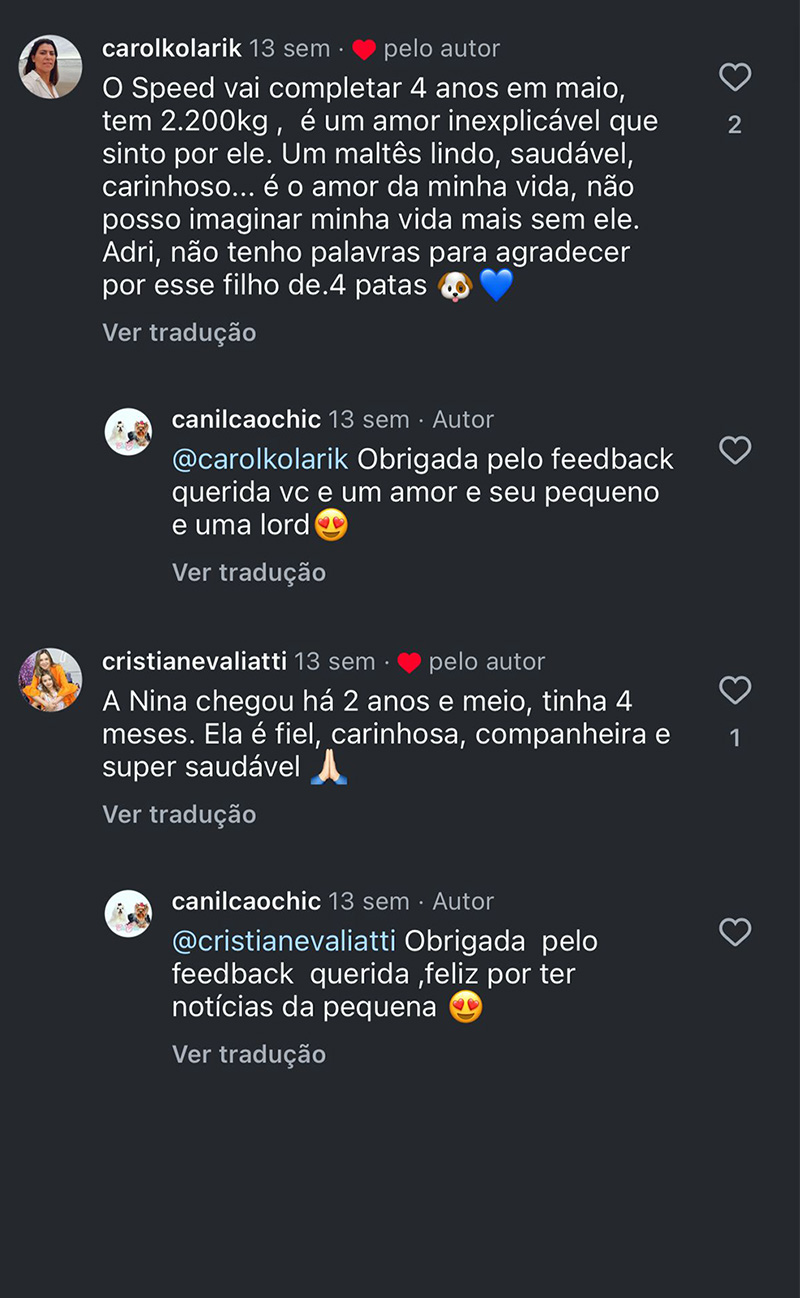800x1298 pixels.
Task: Like cristianevaliatti's comment about Nina
Action: [x=735, y=691]
